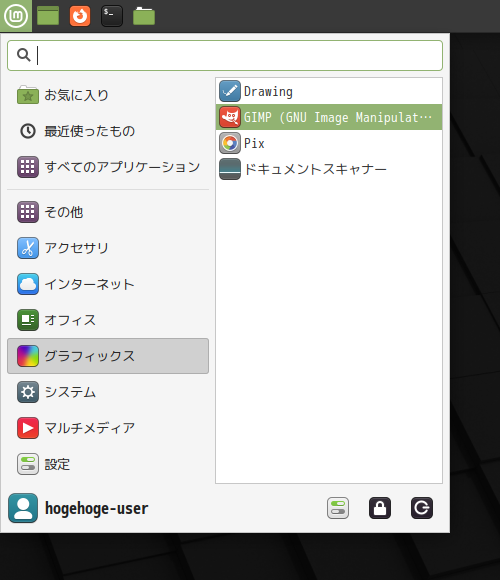Click the hogehoge-user avatar icon
The height and width of the screenshot is (580, 500).
(x=23, y=508)
